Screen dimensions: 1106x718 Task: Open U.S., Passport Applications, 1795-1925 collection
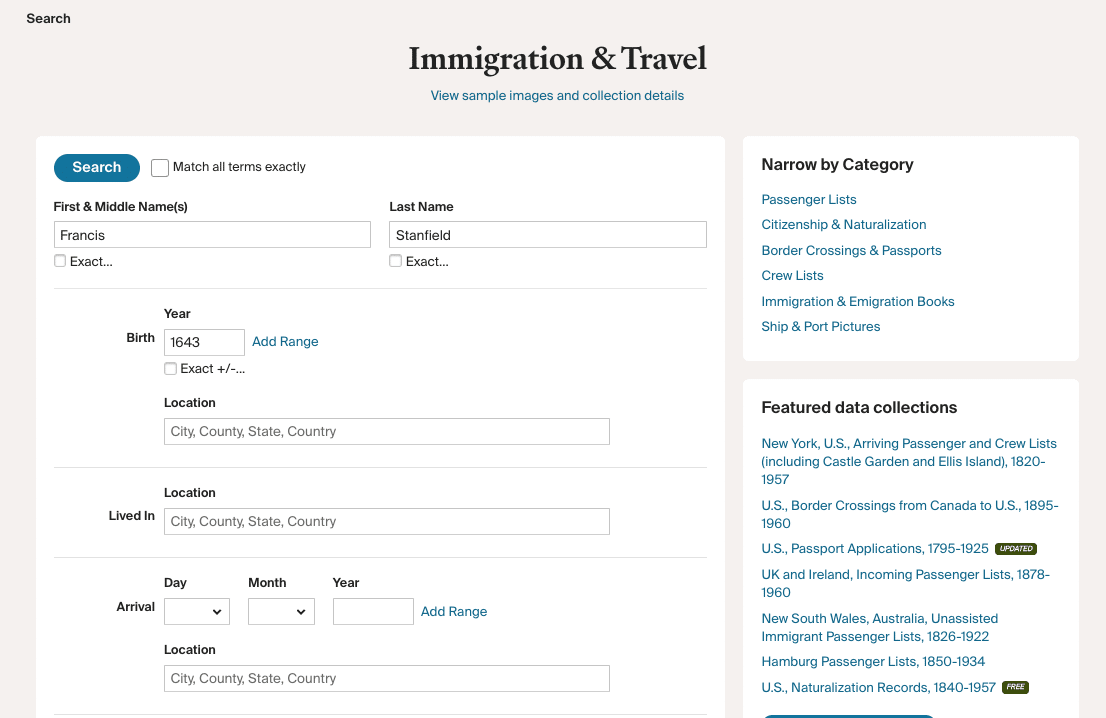tap(875, 549)
